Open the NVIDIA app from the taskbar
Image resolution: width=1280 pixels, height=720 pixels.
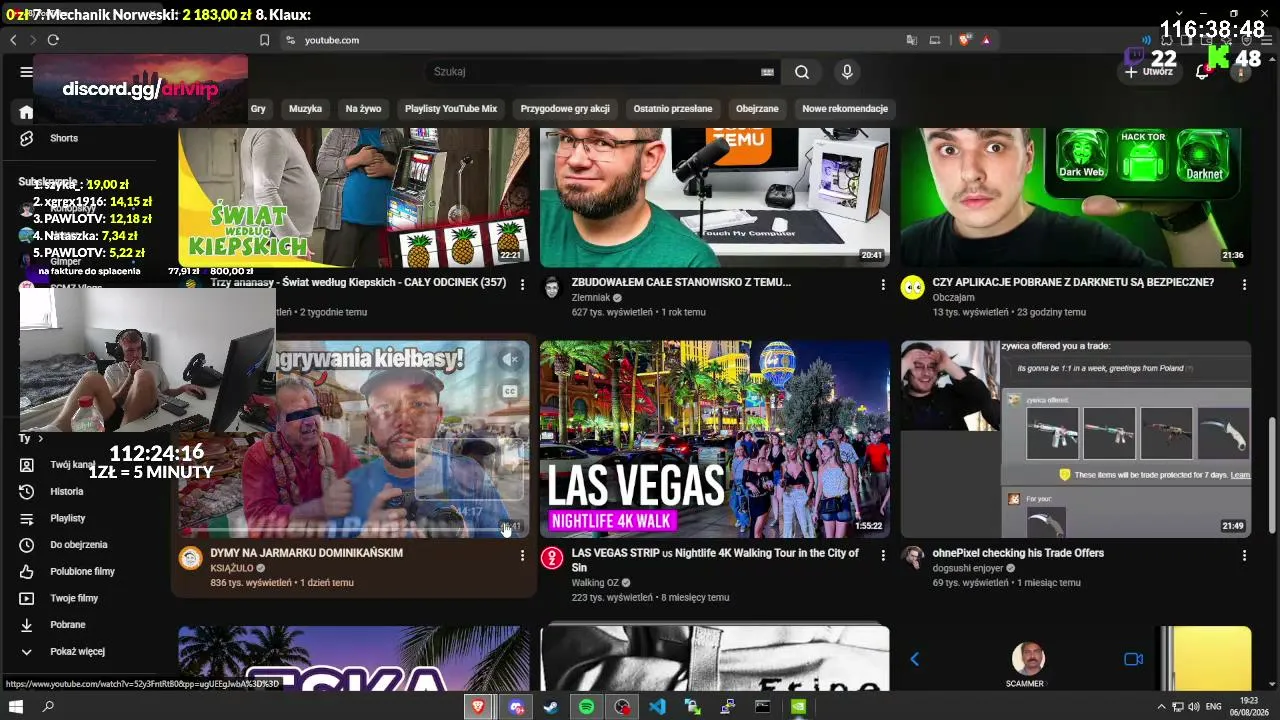point(798,707)
